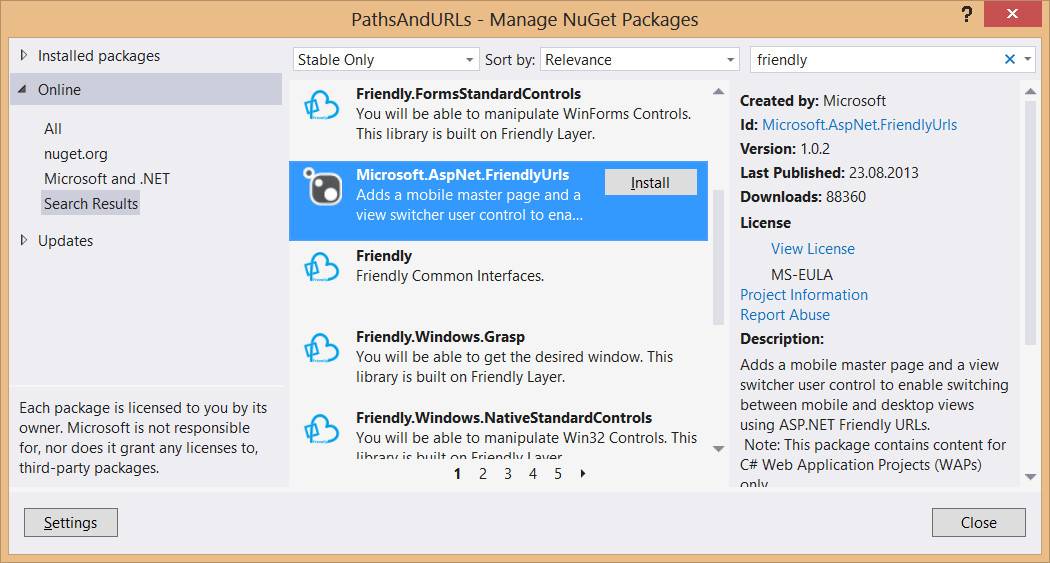Go to results page 4

[532, 473]
